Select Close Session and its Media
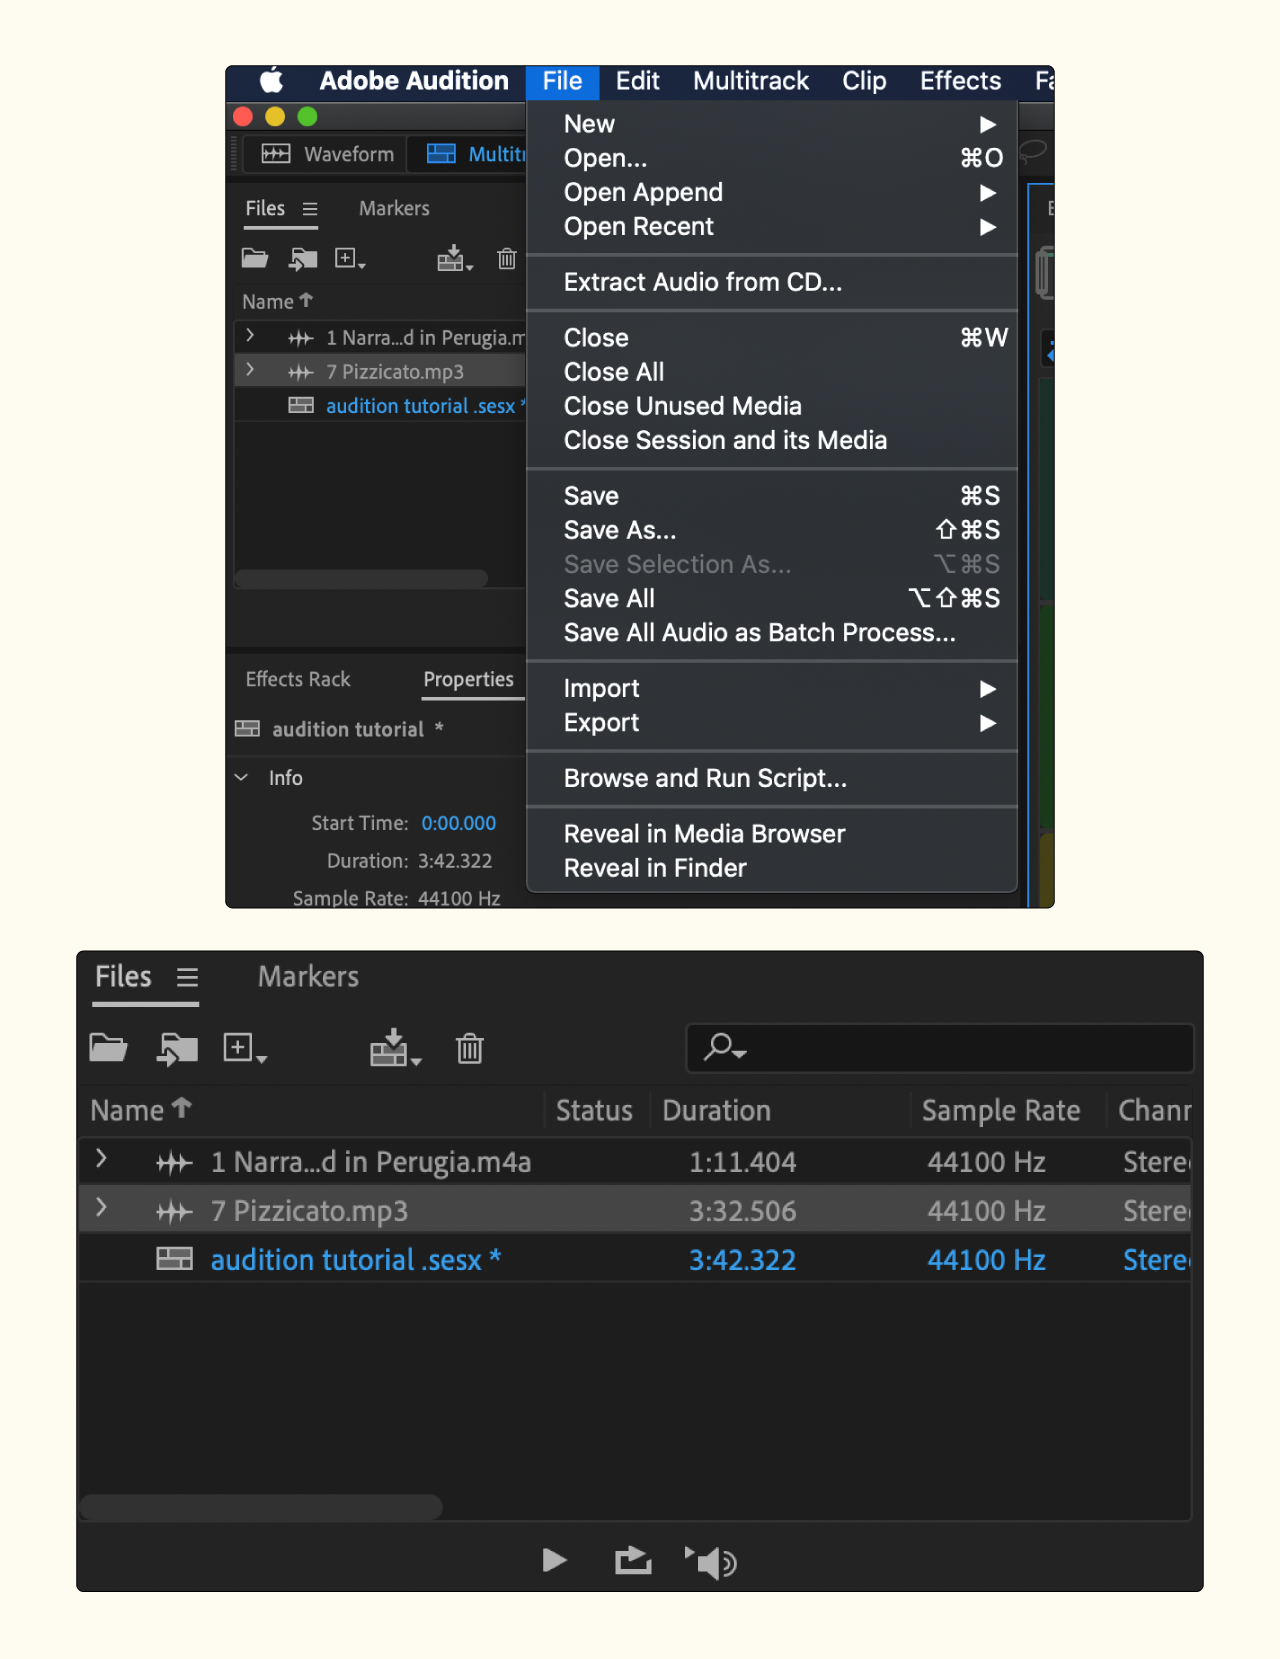 [x=772, y=440]
